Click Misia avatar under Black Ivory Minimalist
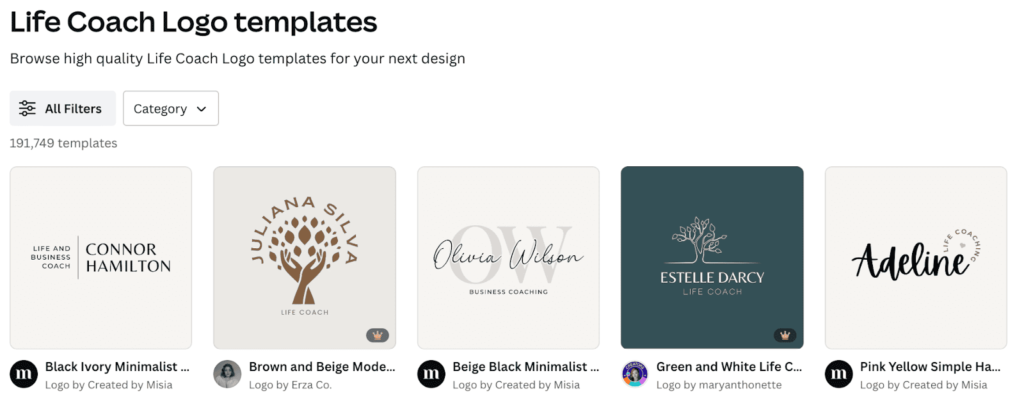The height and width of the screenshot is (403, 1024). pyautogui.click(x=24, y=374)
